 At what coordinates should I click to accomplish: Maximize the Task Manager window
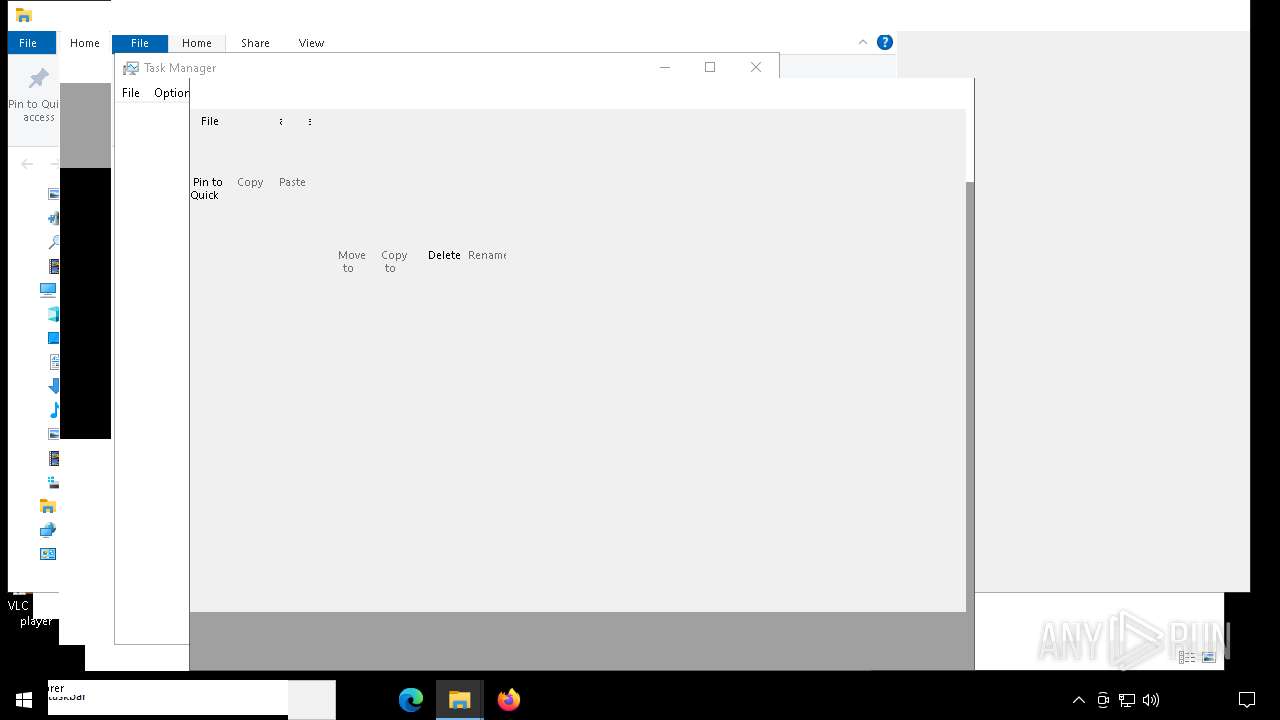pos(710,67)
